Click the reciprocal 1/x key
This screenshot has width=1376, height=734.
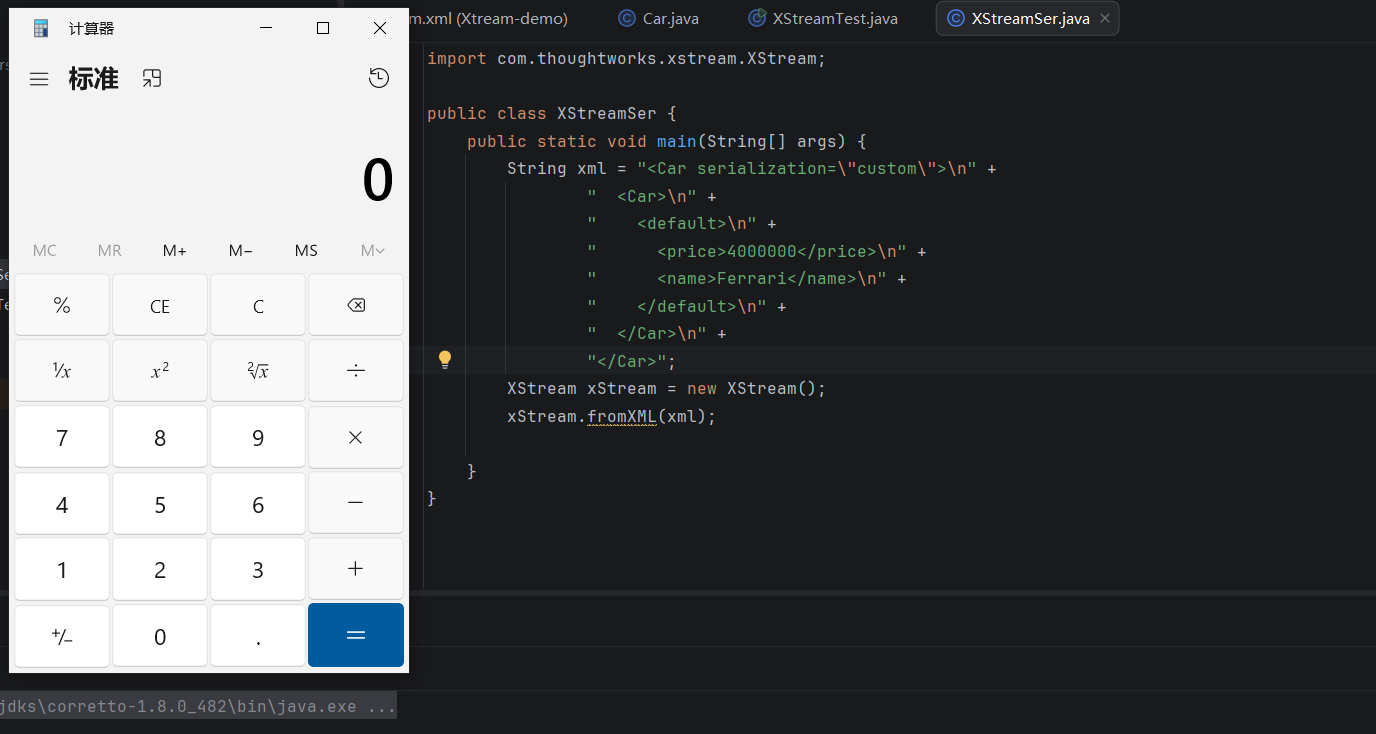point(62,371)
